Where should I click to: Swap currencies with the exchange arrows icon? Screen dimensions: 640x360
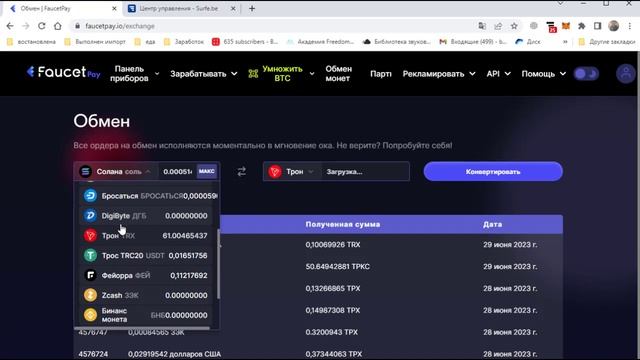coord(242,171)
